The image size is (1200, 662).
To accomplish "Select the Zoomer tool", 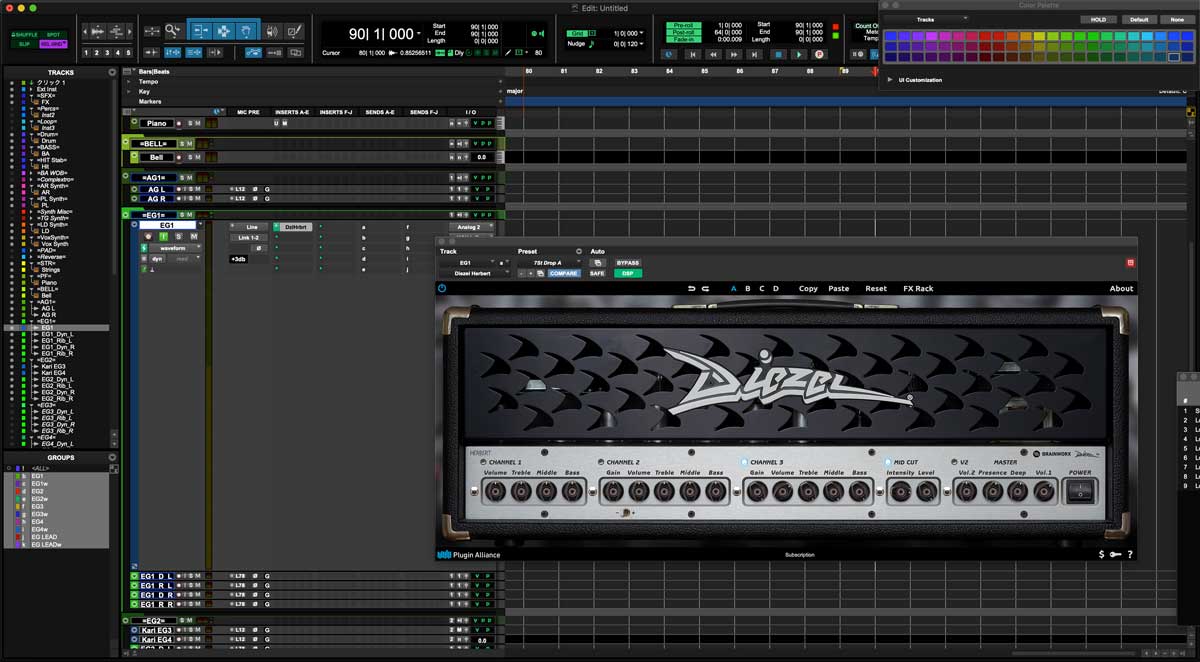I will pos(173,31).
